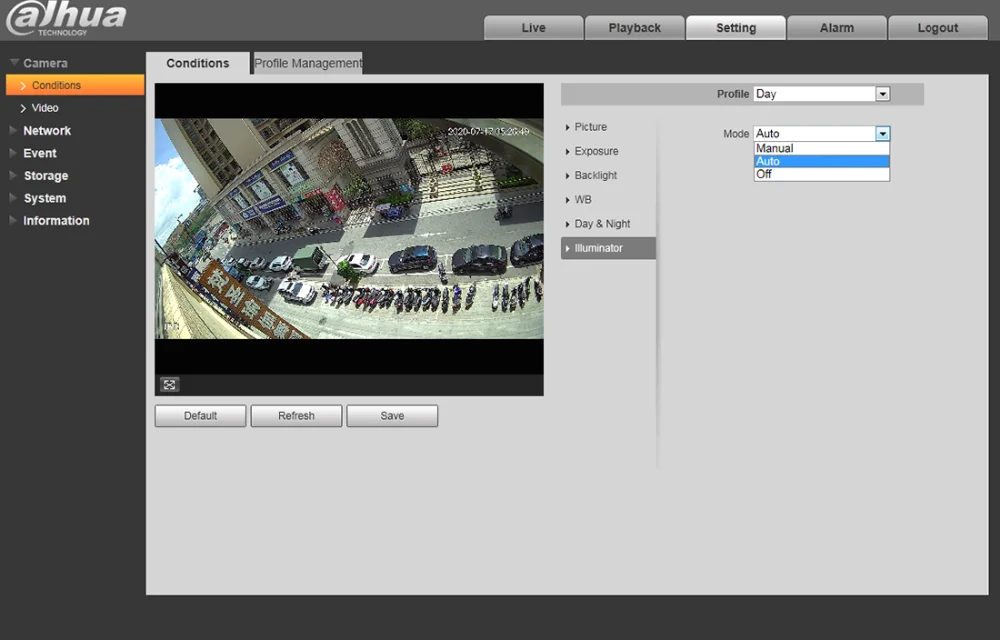Click the fullscreen icon below the video
This screenshot has width=1000, height=640.
[x=170, y=384]
